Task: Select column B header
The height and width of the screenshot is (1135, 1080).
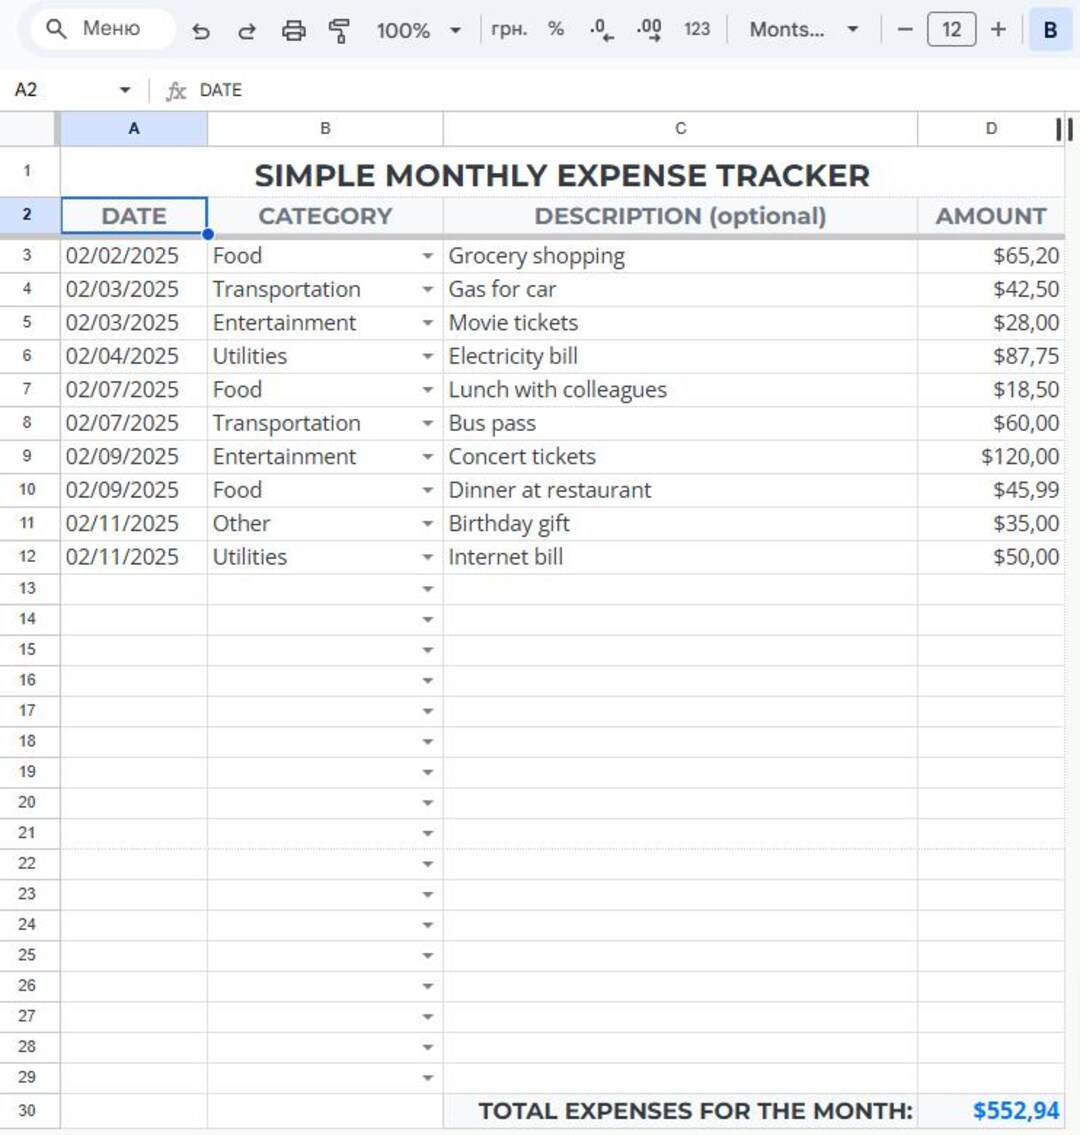Action: [x=325, y=129]
